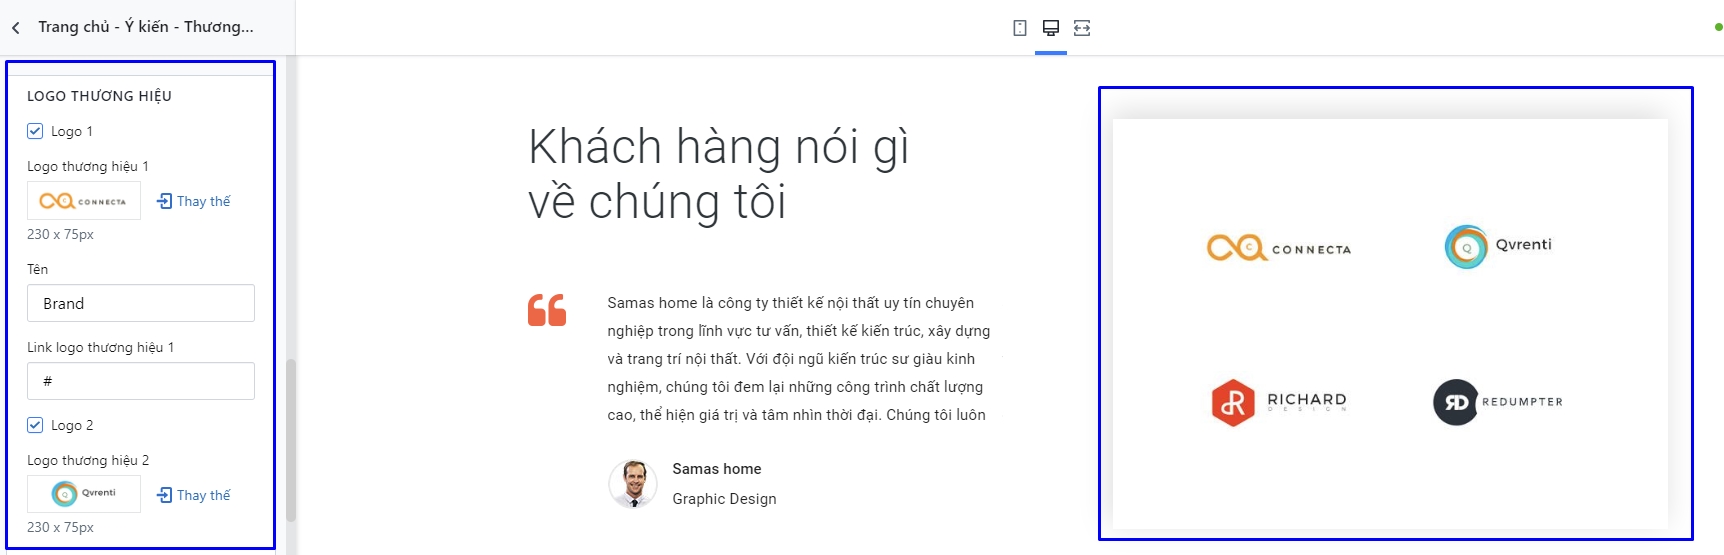Click the Tên input field containing Brand
The height and width of the screenshot is (555, 1724).
(141, 303)
